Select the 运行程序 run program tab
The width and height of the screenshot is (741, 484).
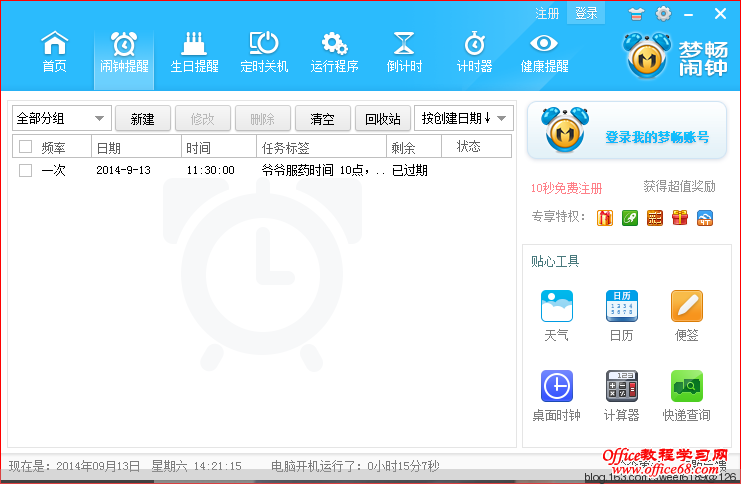click(x=334, y=52)
